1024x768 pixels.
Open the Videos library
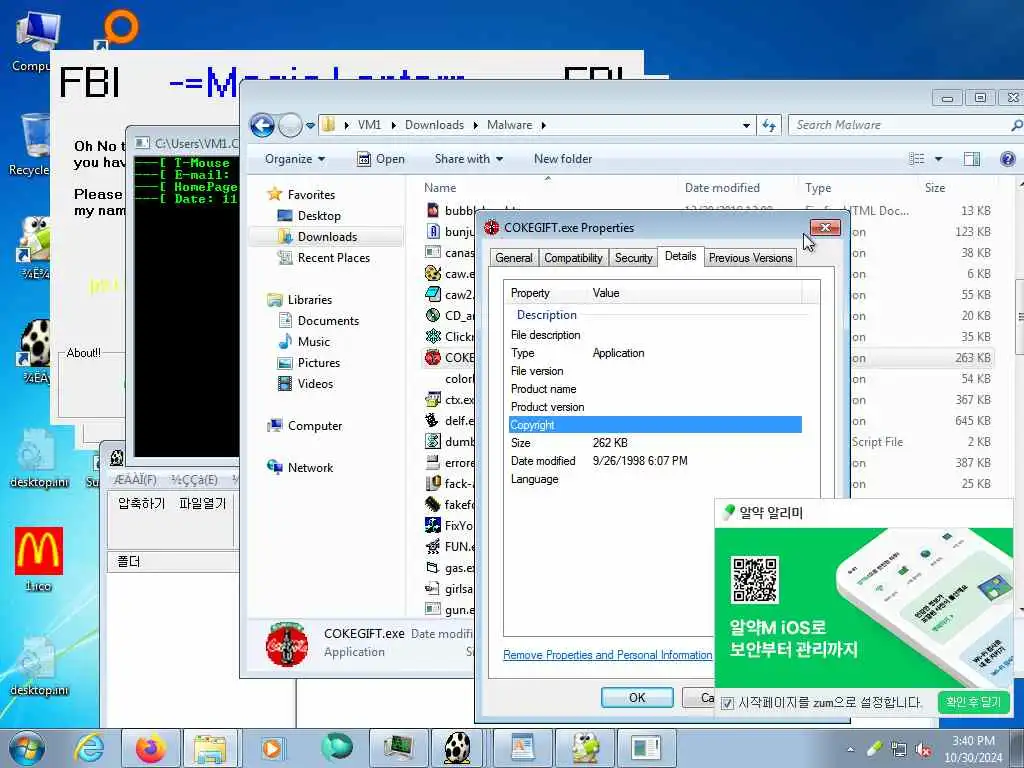315,383
